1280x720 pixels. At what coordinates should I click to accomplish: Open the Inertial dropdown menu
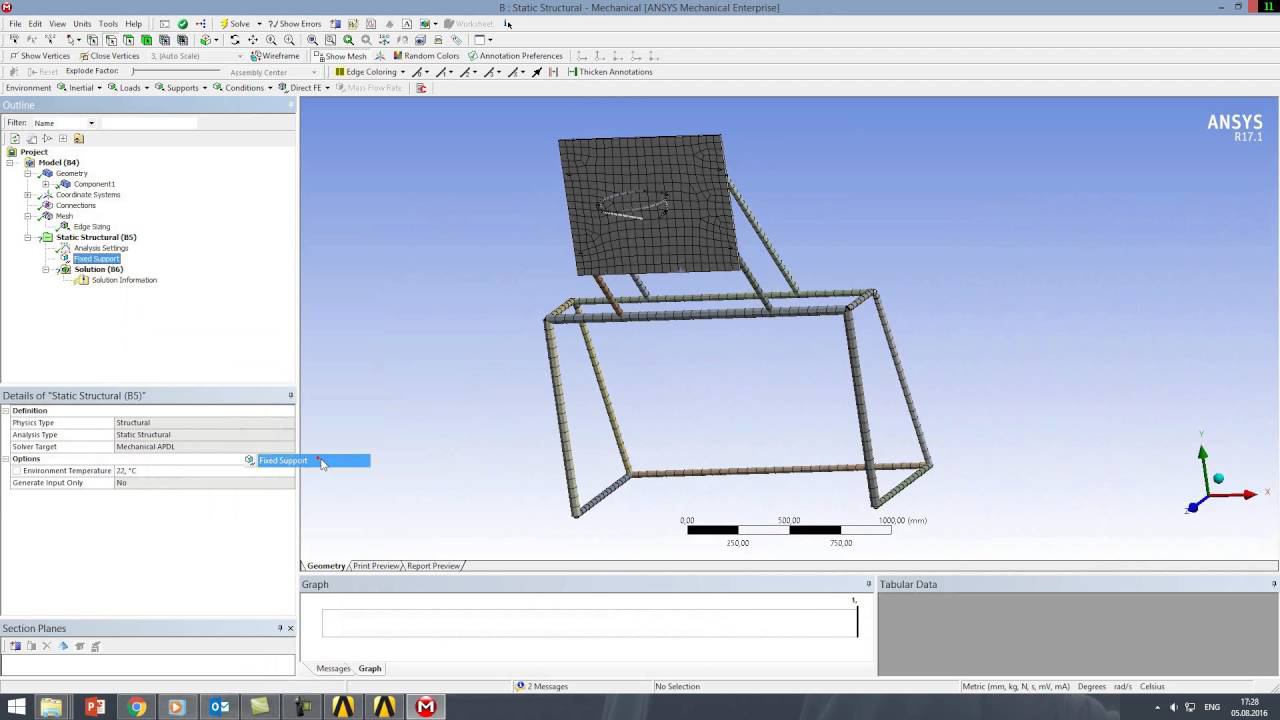(80, 88)
